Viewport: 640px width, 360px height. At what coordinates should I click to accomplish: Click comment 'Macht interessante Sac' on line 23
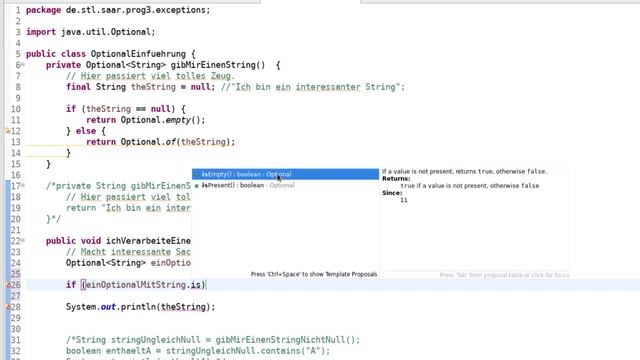pos(128,252)
